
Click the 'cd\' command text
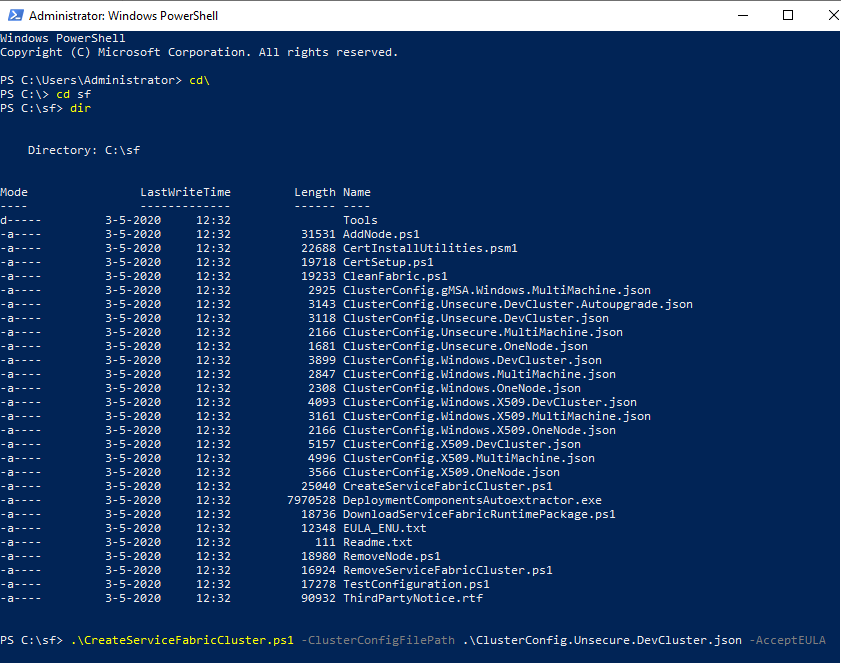coord(200,80)
